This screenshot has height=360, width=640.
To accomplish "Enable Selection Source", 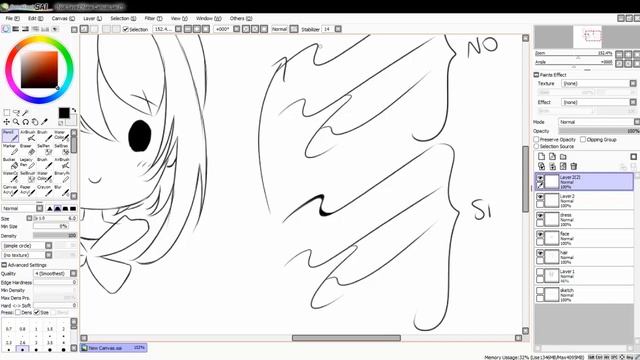I will click(x=536, y=146).
